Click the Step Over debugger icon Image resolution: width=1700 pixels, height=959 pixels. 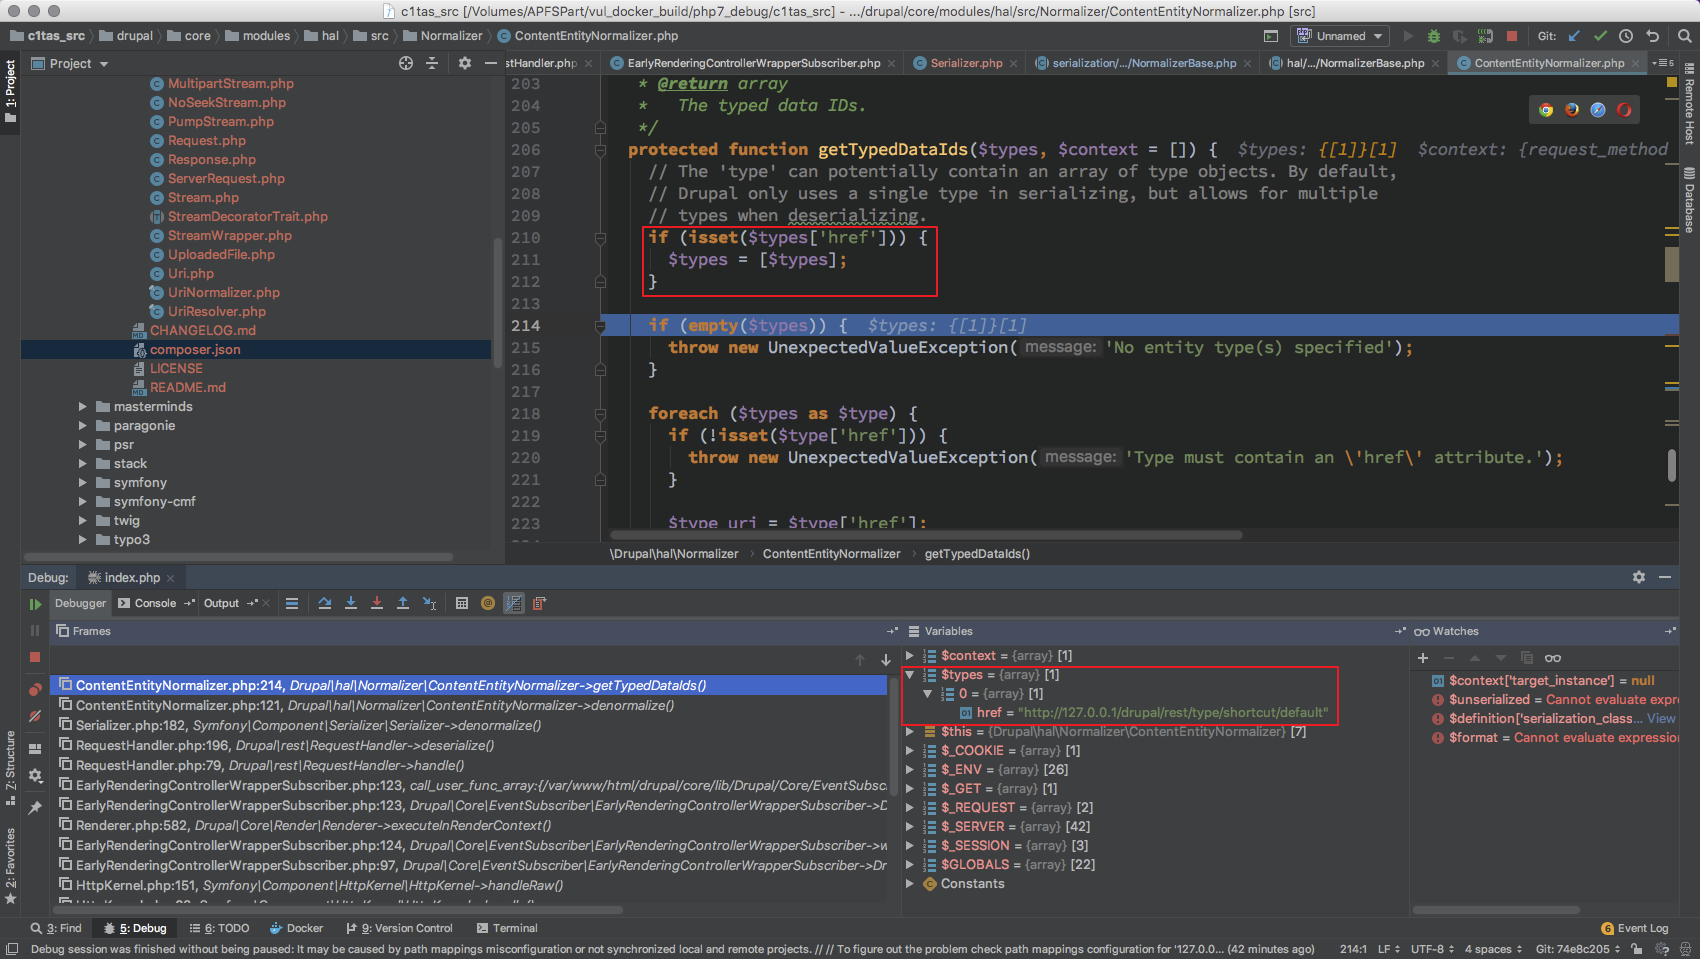click(x=325, y=603)
